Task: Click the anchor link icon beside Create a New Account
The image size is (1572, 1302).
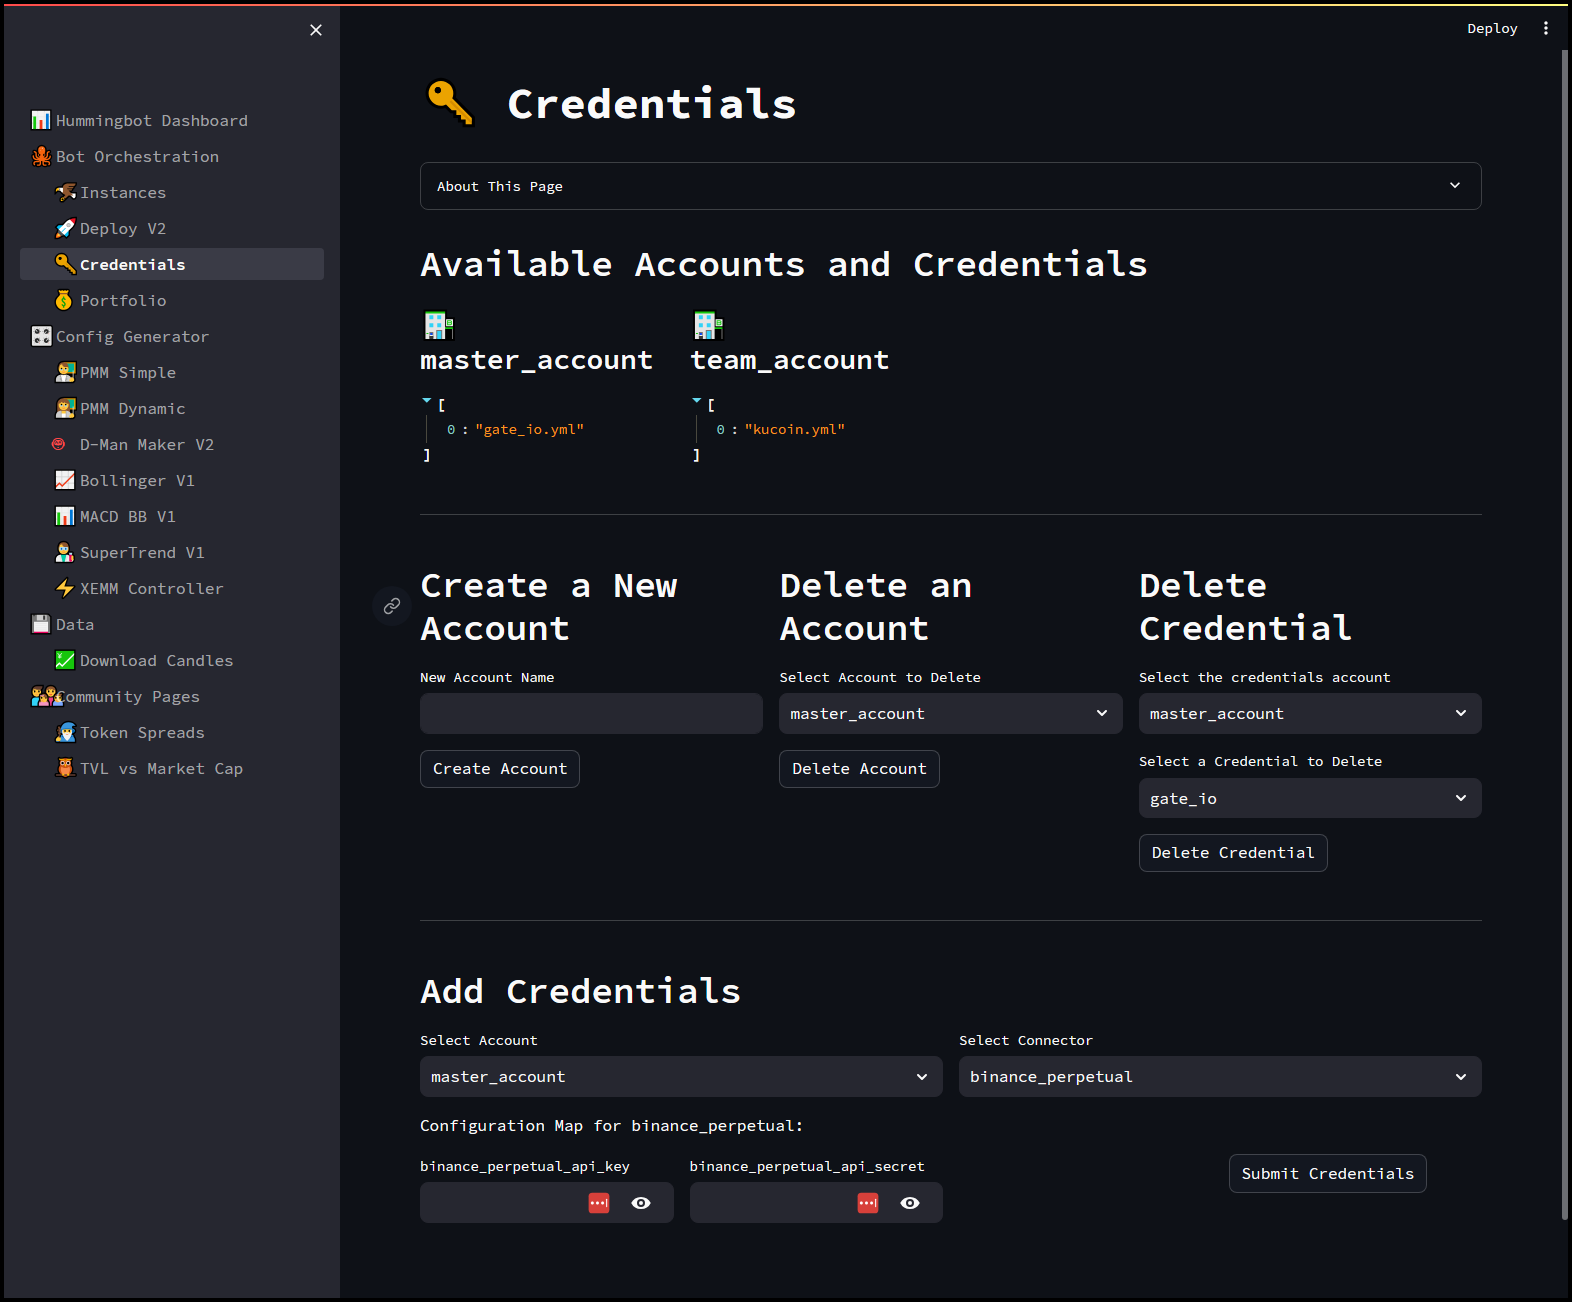Action: tap(392, 606)
